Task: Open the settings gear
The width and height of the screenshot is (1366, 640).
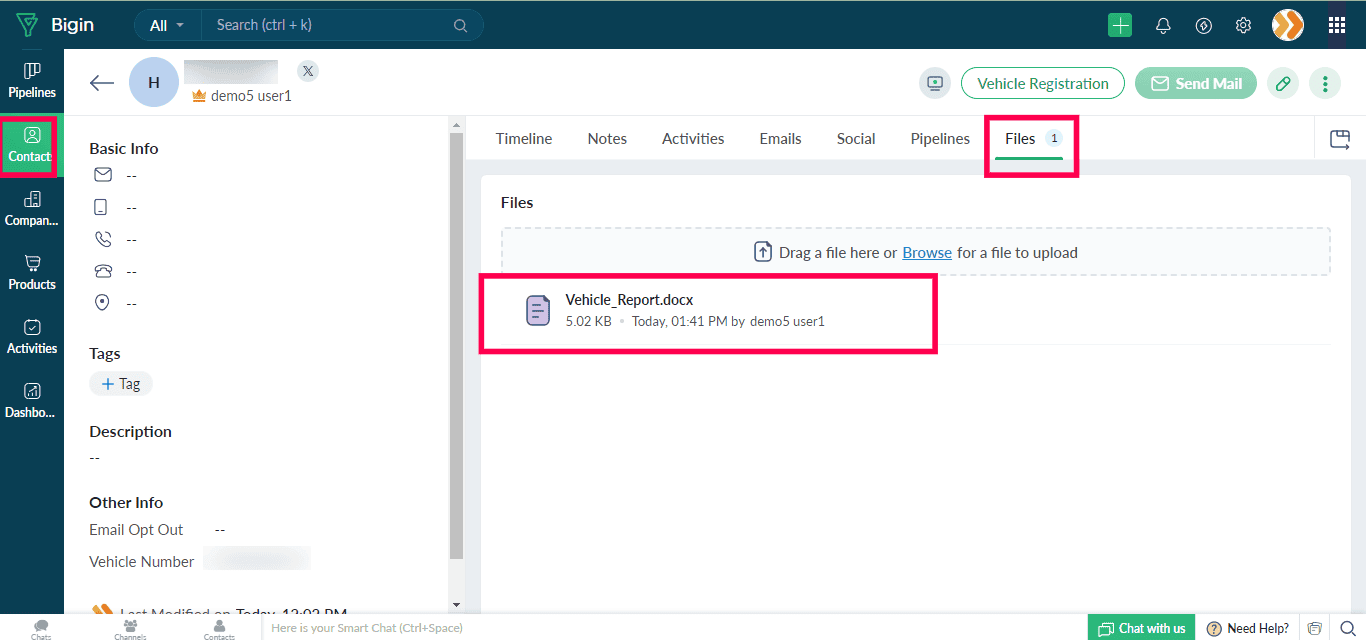Action: 1243,26
